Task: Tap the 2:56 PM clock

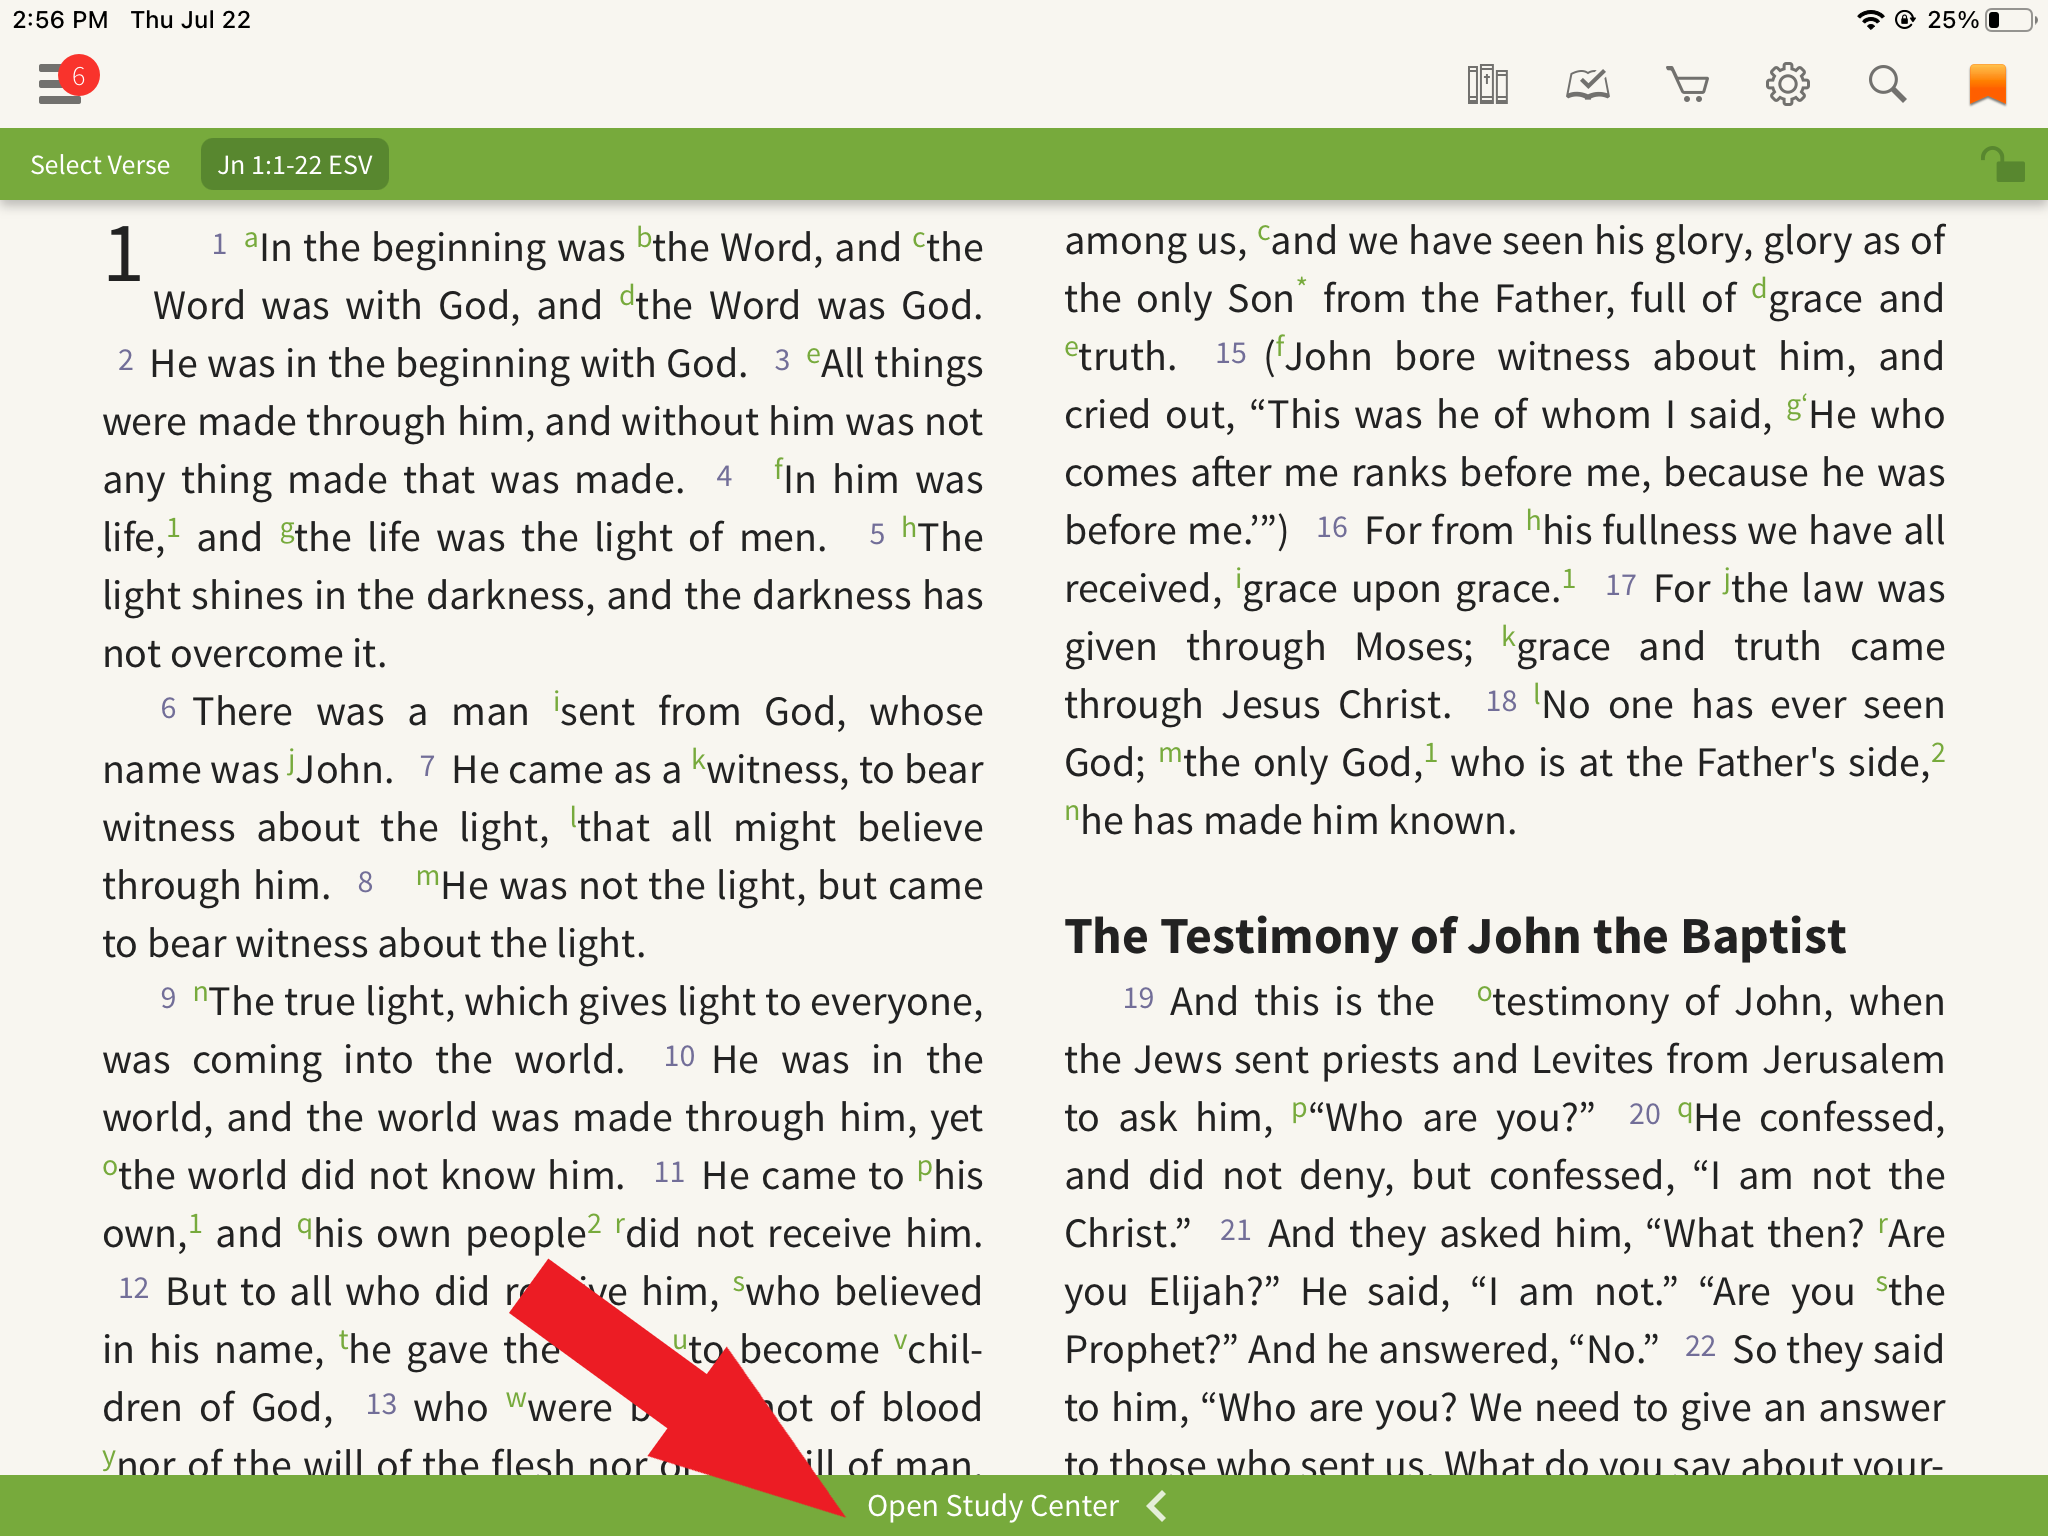Action: pos(60,20)
